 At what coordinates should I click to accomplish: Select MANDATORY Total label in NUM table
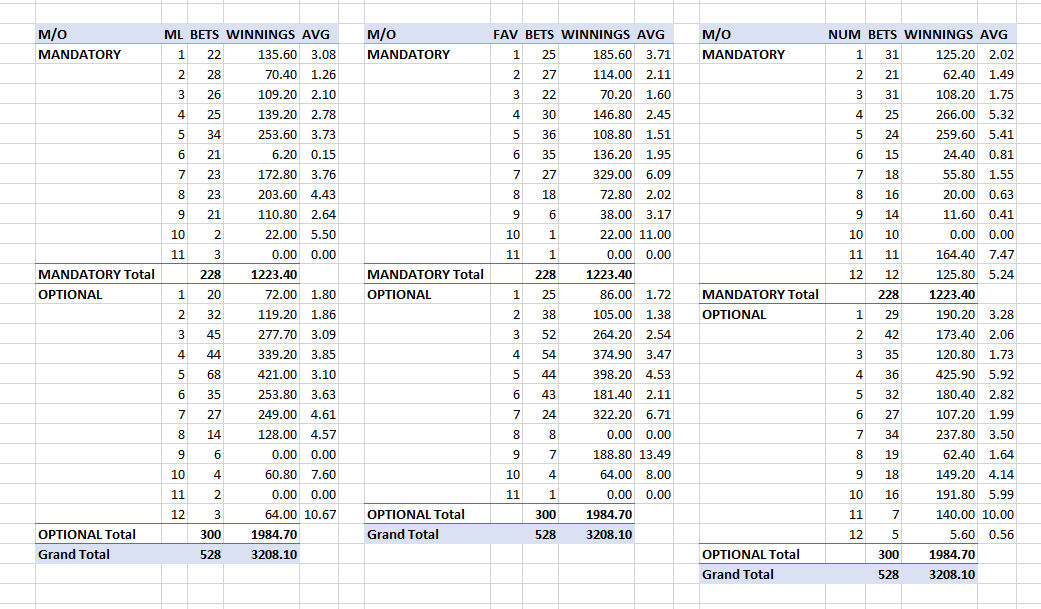tap(761, 294)
